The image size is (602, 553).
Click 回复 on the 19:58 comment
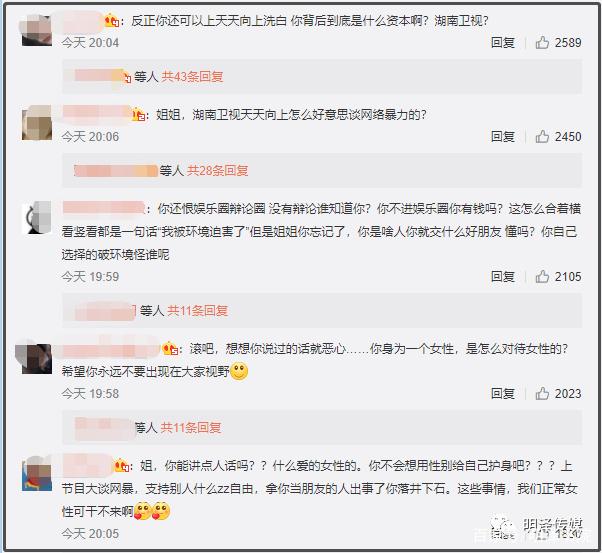[503, 394]
